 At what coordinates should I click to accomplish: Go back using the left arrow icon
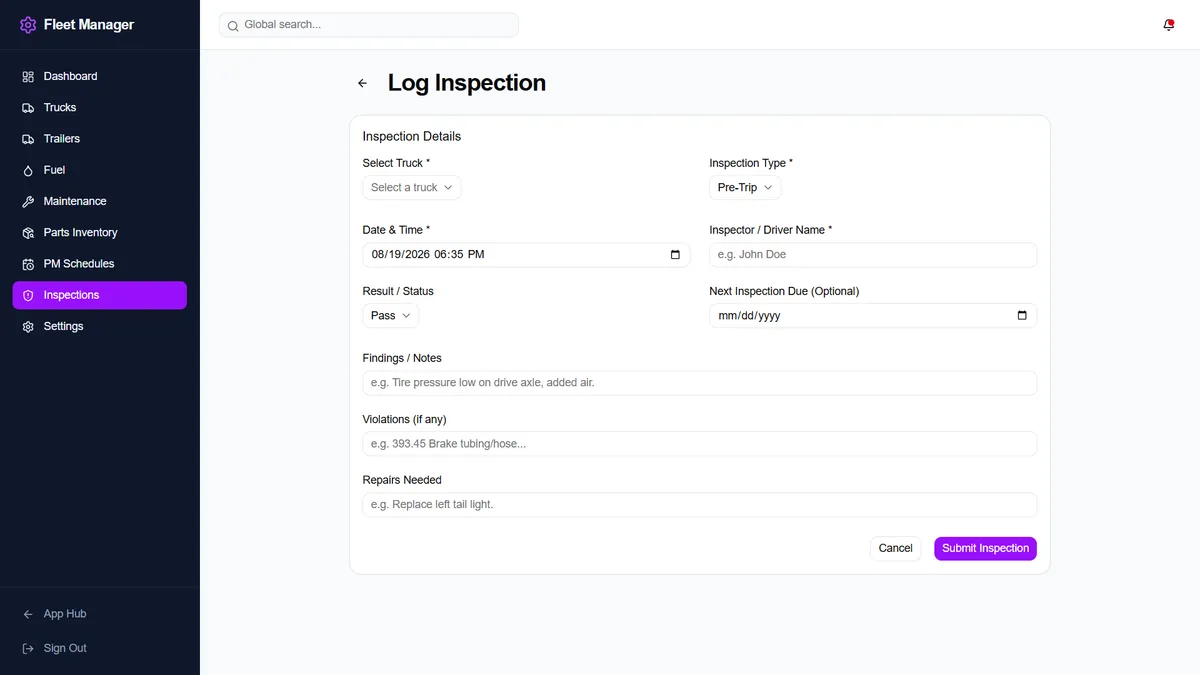point(363,83)
